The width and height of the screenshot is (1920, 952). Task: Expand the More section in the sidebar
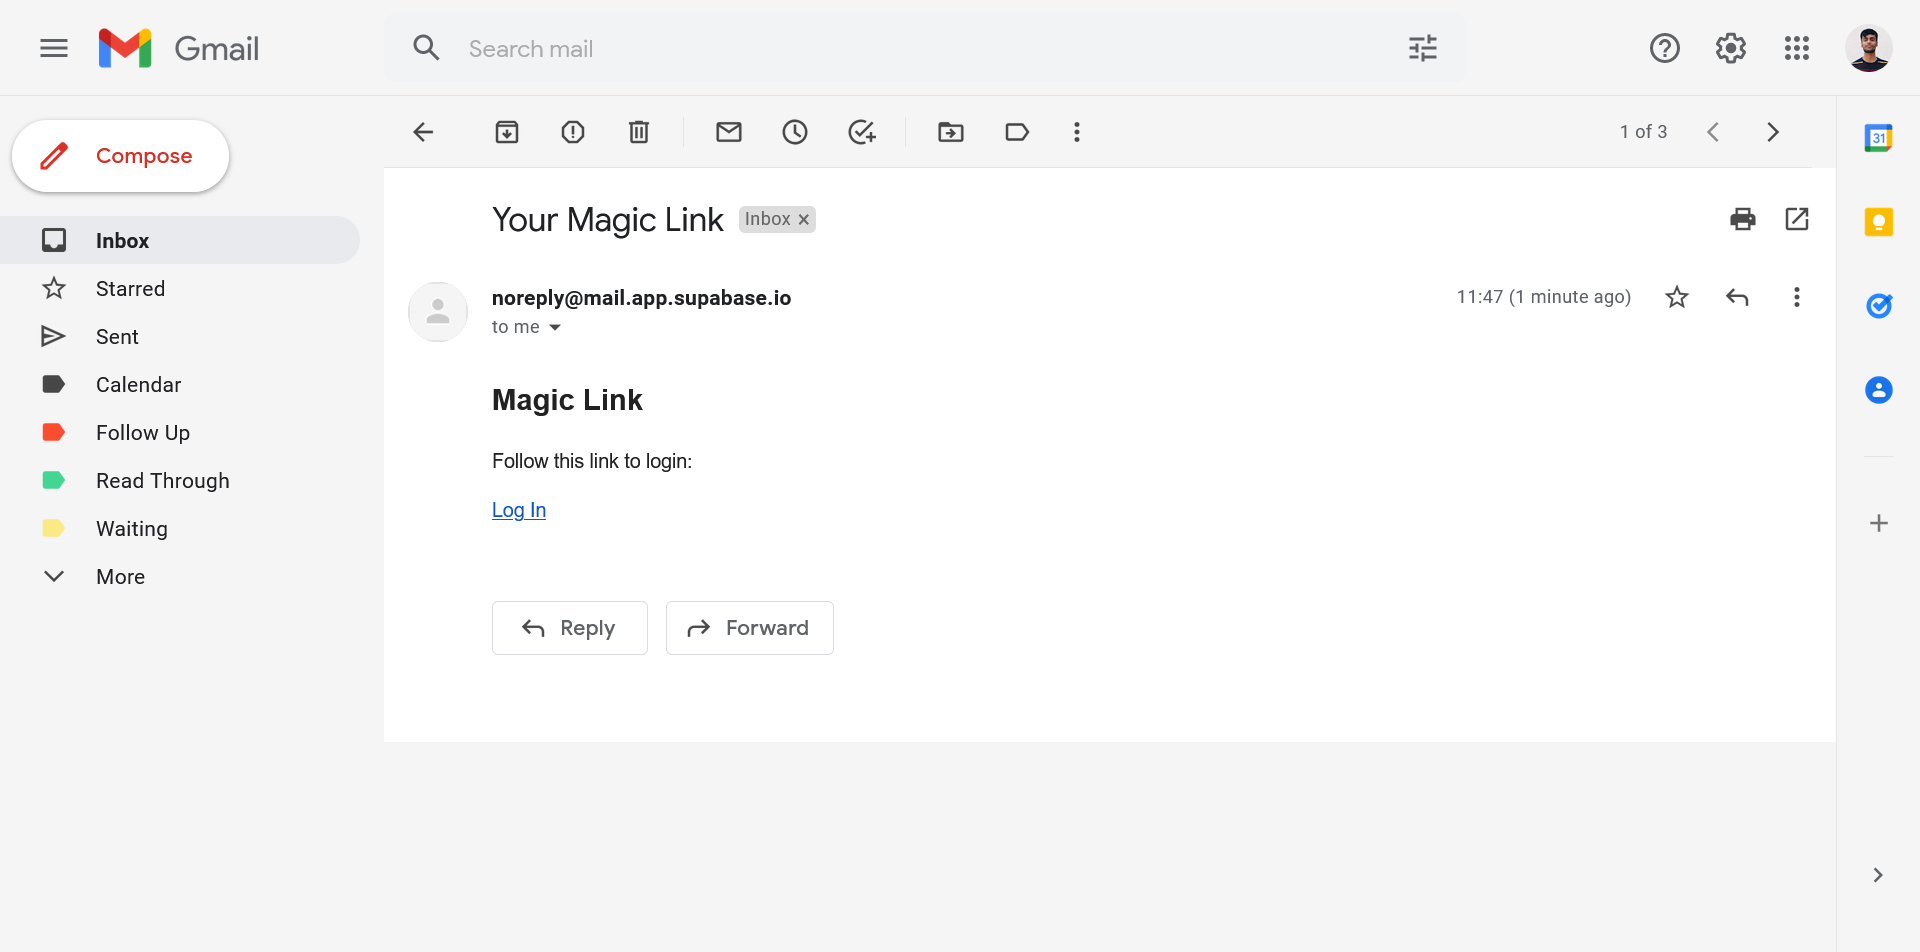pyautogui.click(x=120, y=576)
